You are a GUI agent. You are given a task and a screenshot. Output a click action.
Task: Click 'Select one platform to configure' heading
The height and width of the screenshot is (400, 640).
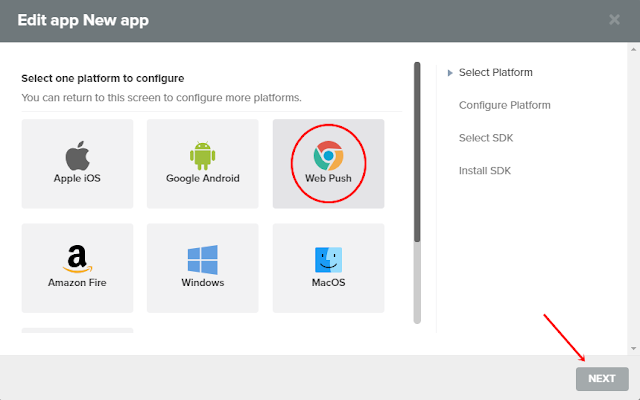[x=103, y=78]
